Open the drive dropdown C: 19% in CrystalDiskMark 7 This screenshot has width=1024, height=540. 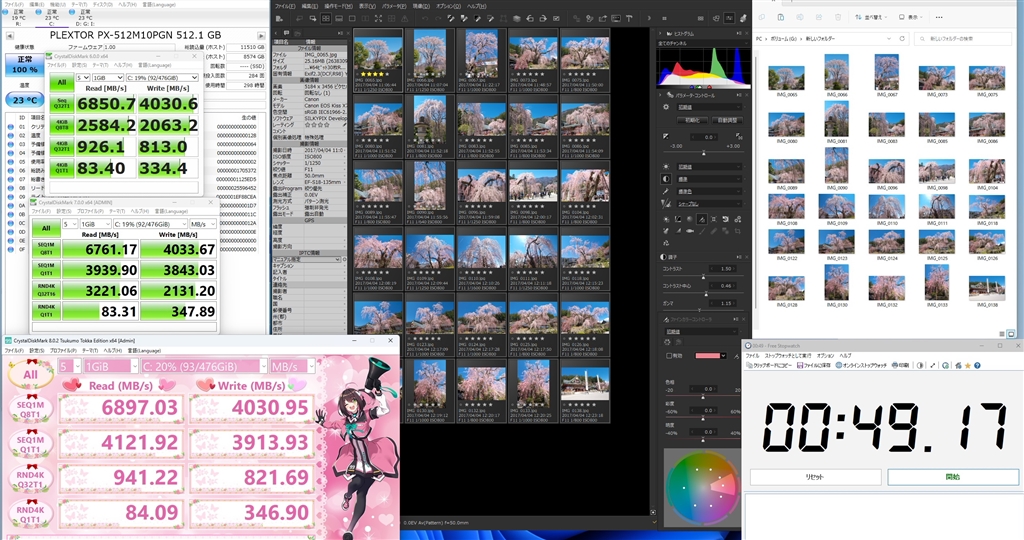pyautogui.click(x=150, y=224)
